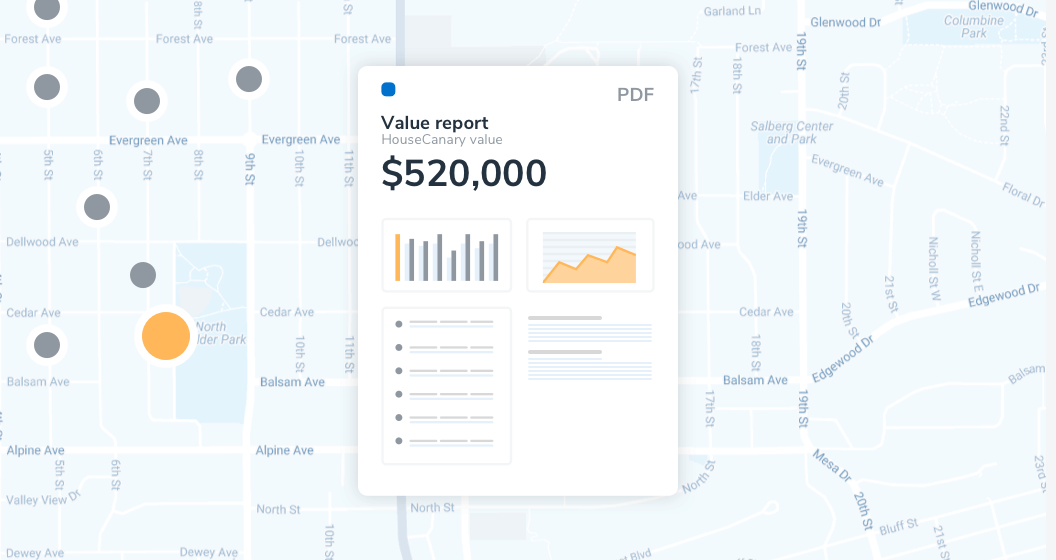Select the gray map marker on 9th St

(249, 79)
